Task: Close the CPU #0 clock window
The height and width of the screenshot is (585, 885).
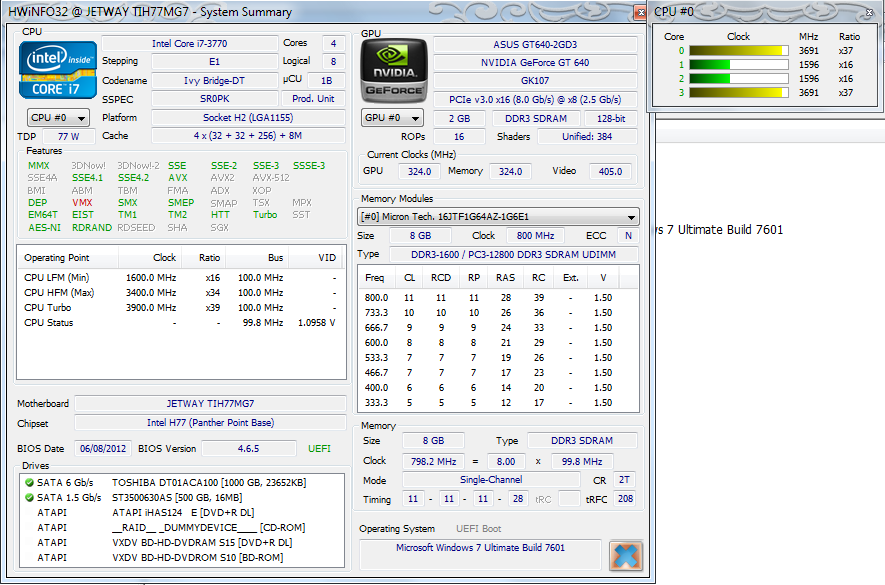Action: tap(870, 12)
